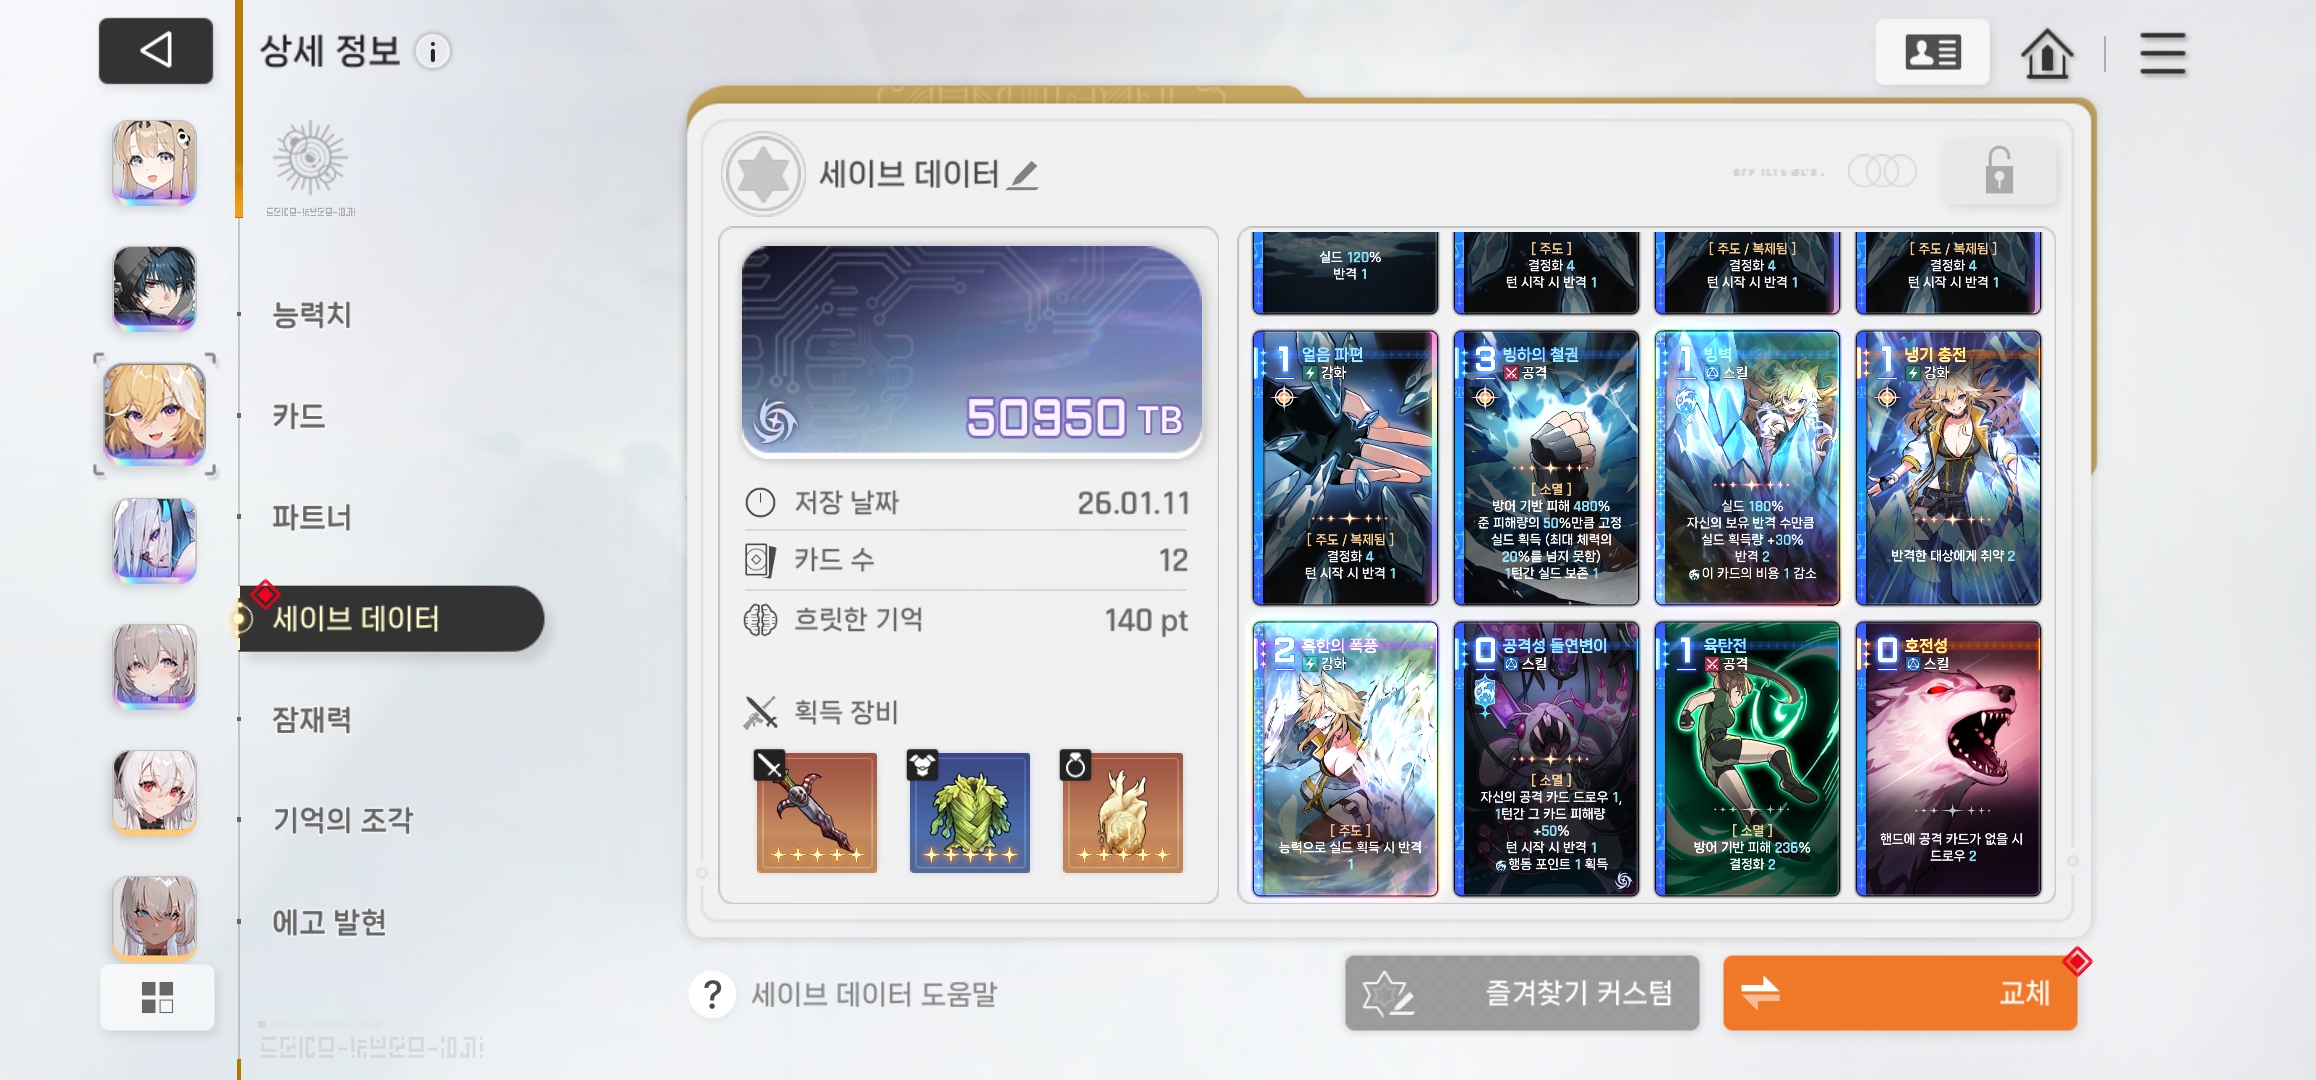Select the dark-haired character portrait
The width and height of the screenshot is (2316, 1080).
tap(154, 287)
